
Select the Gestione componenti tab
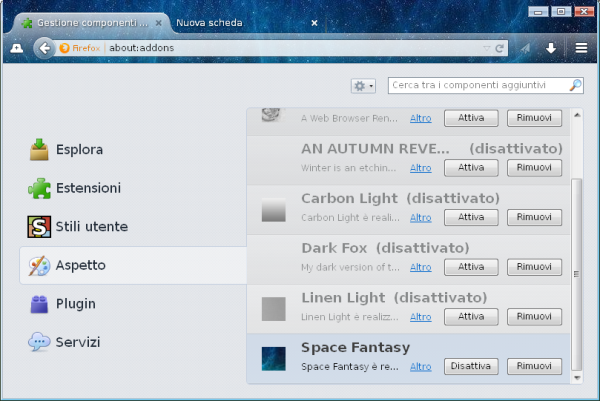pyautogui.click(x=92, y=23)
